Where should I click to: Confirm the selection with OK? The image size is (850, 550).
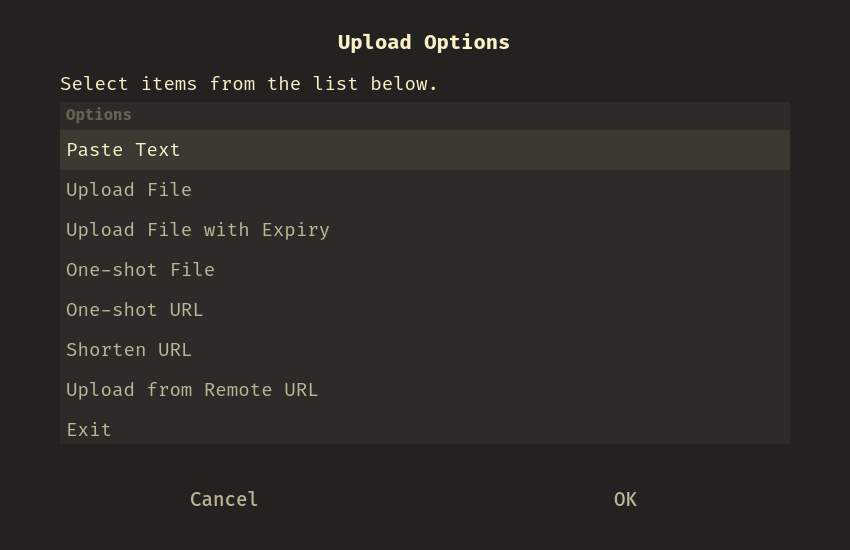[x=625, y=500]
